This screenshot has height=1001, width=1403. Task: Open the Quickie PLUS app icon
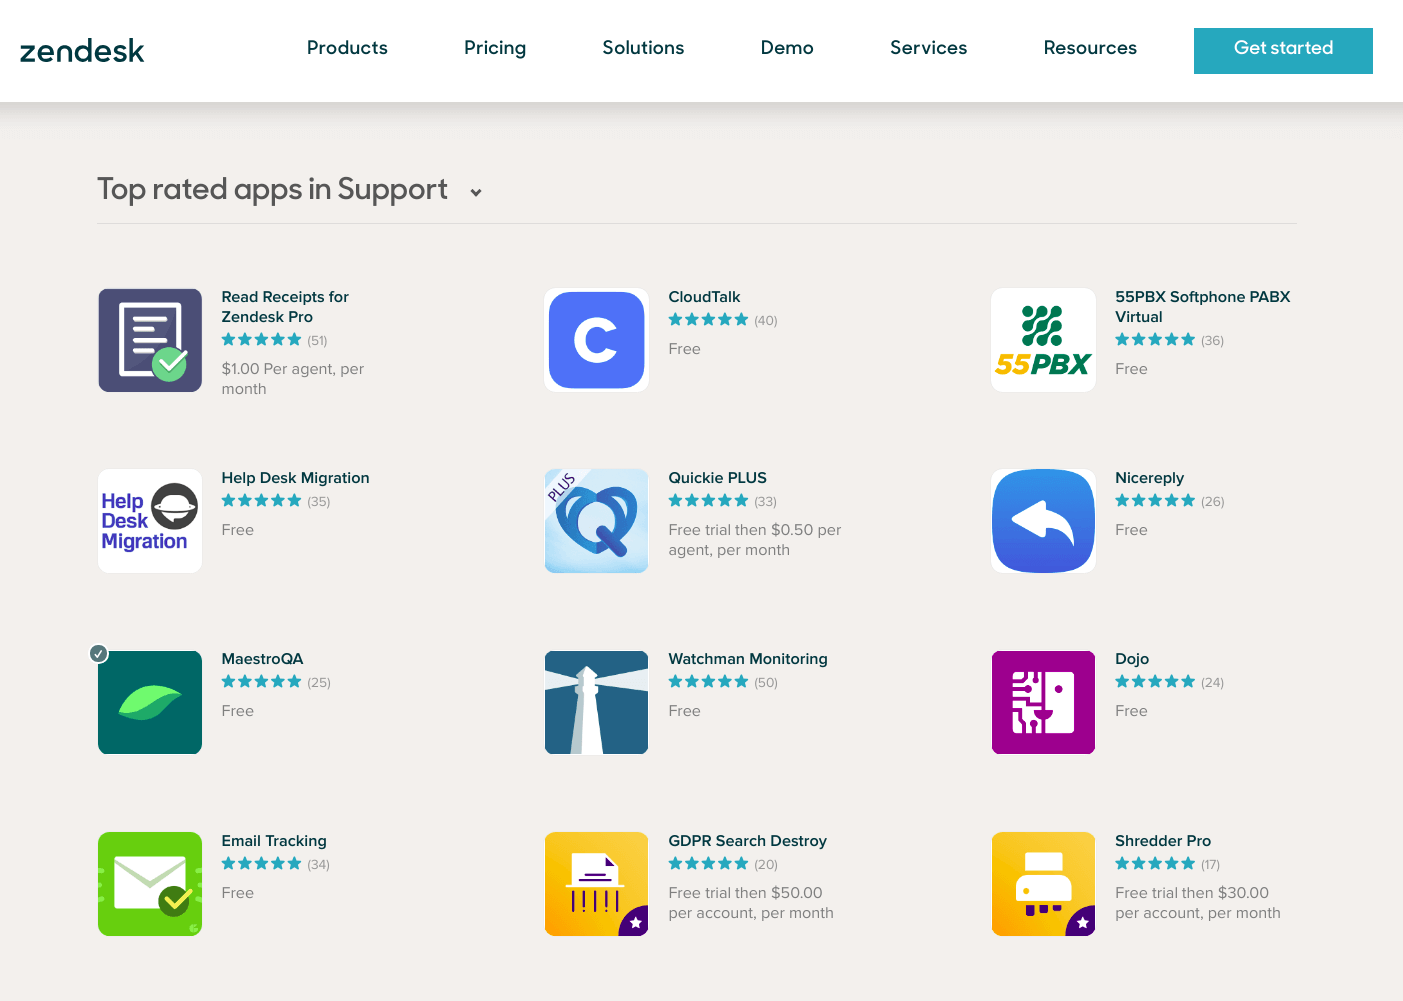coord(597,521)
